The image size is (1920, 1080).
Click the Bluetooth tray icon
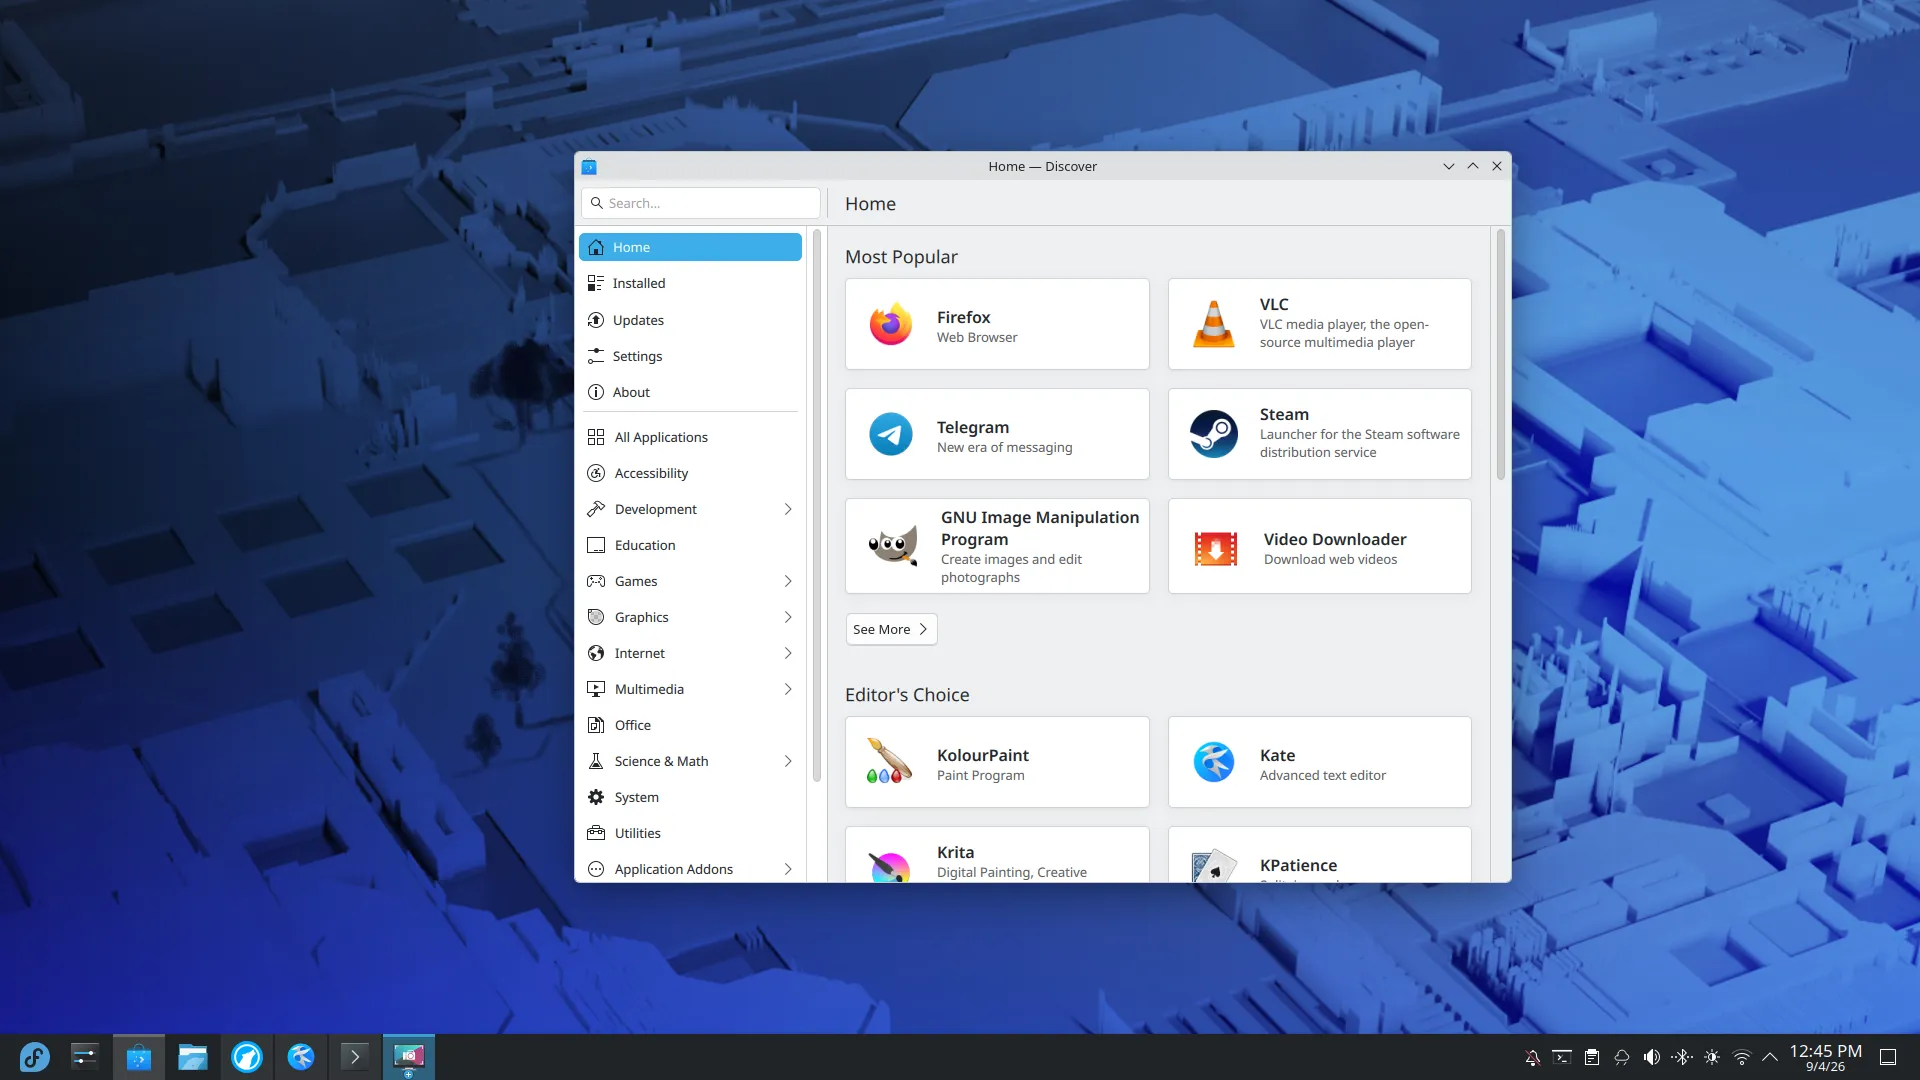[x=1682, y=1057]
